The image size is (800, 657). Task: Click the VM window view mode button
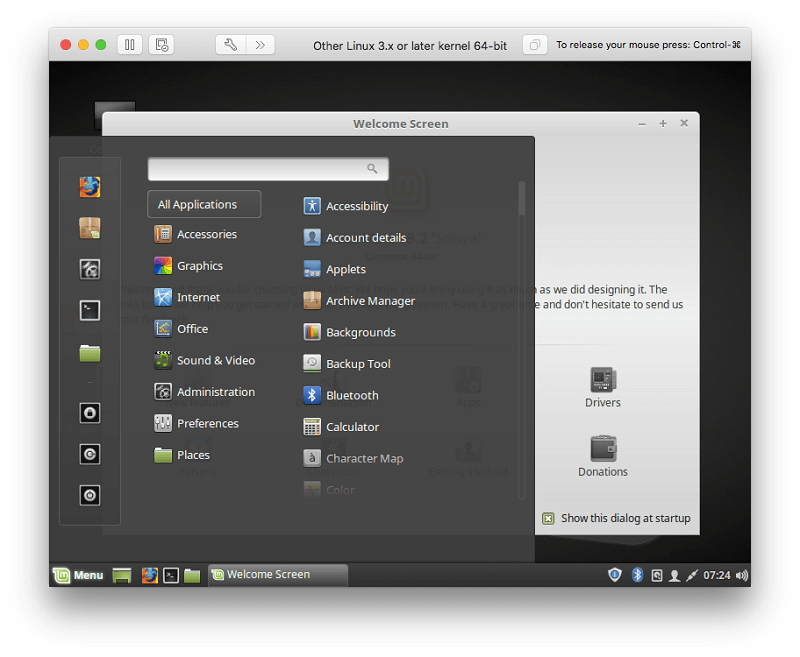coord(535,45)
